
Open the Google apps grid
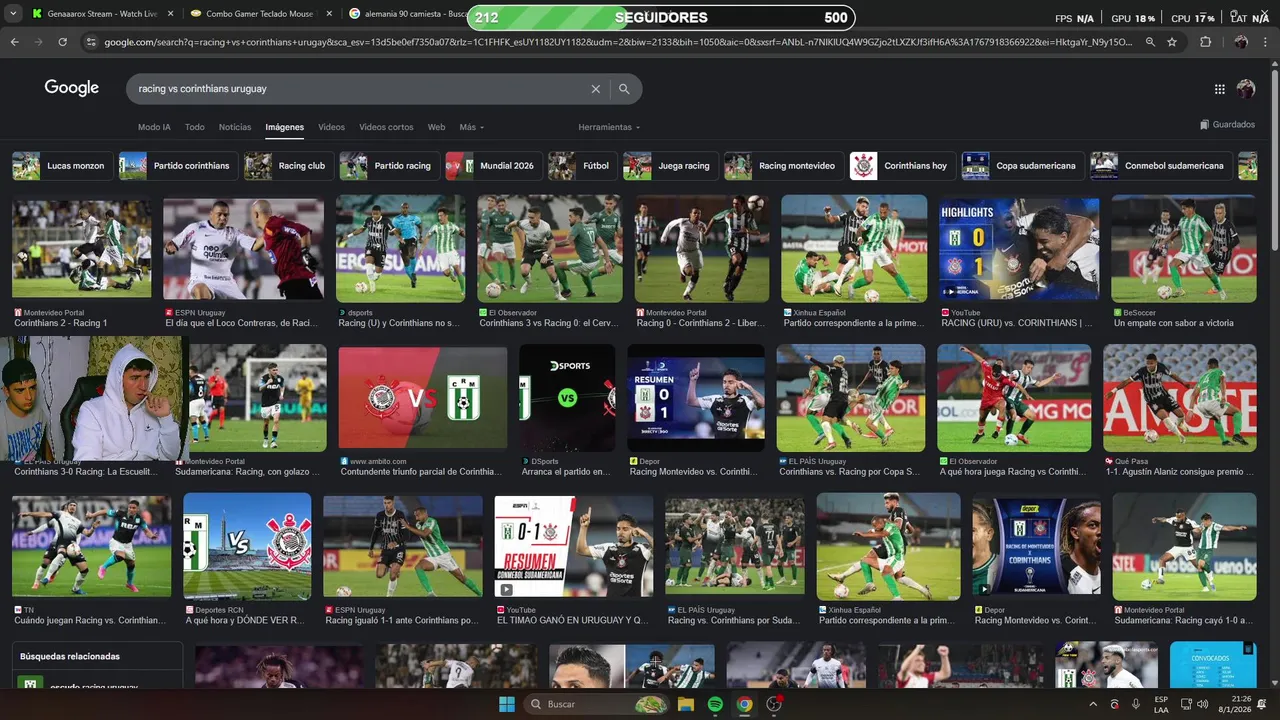tap(1219, 89)
